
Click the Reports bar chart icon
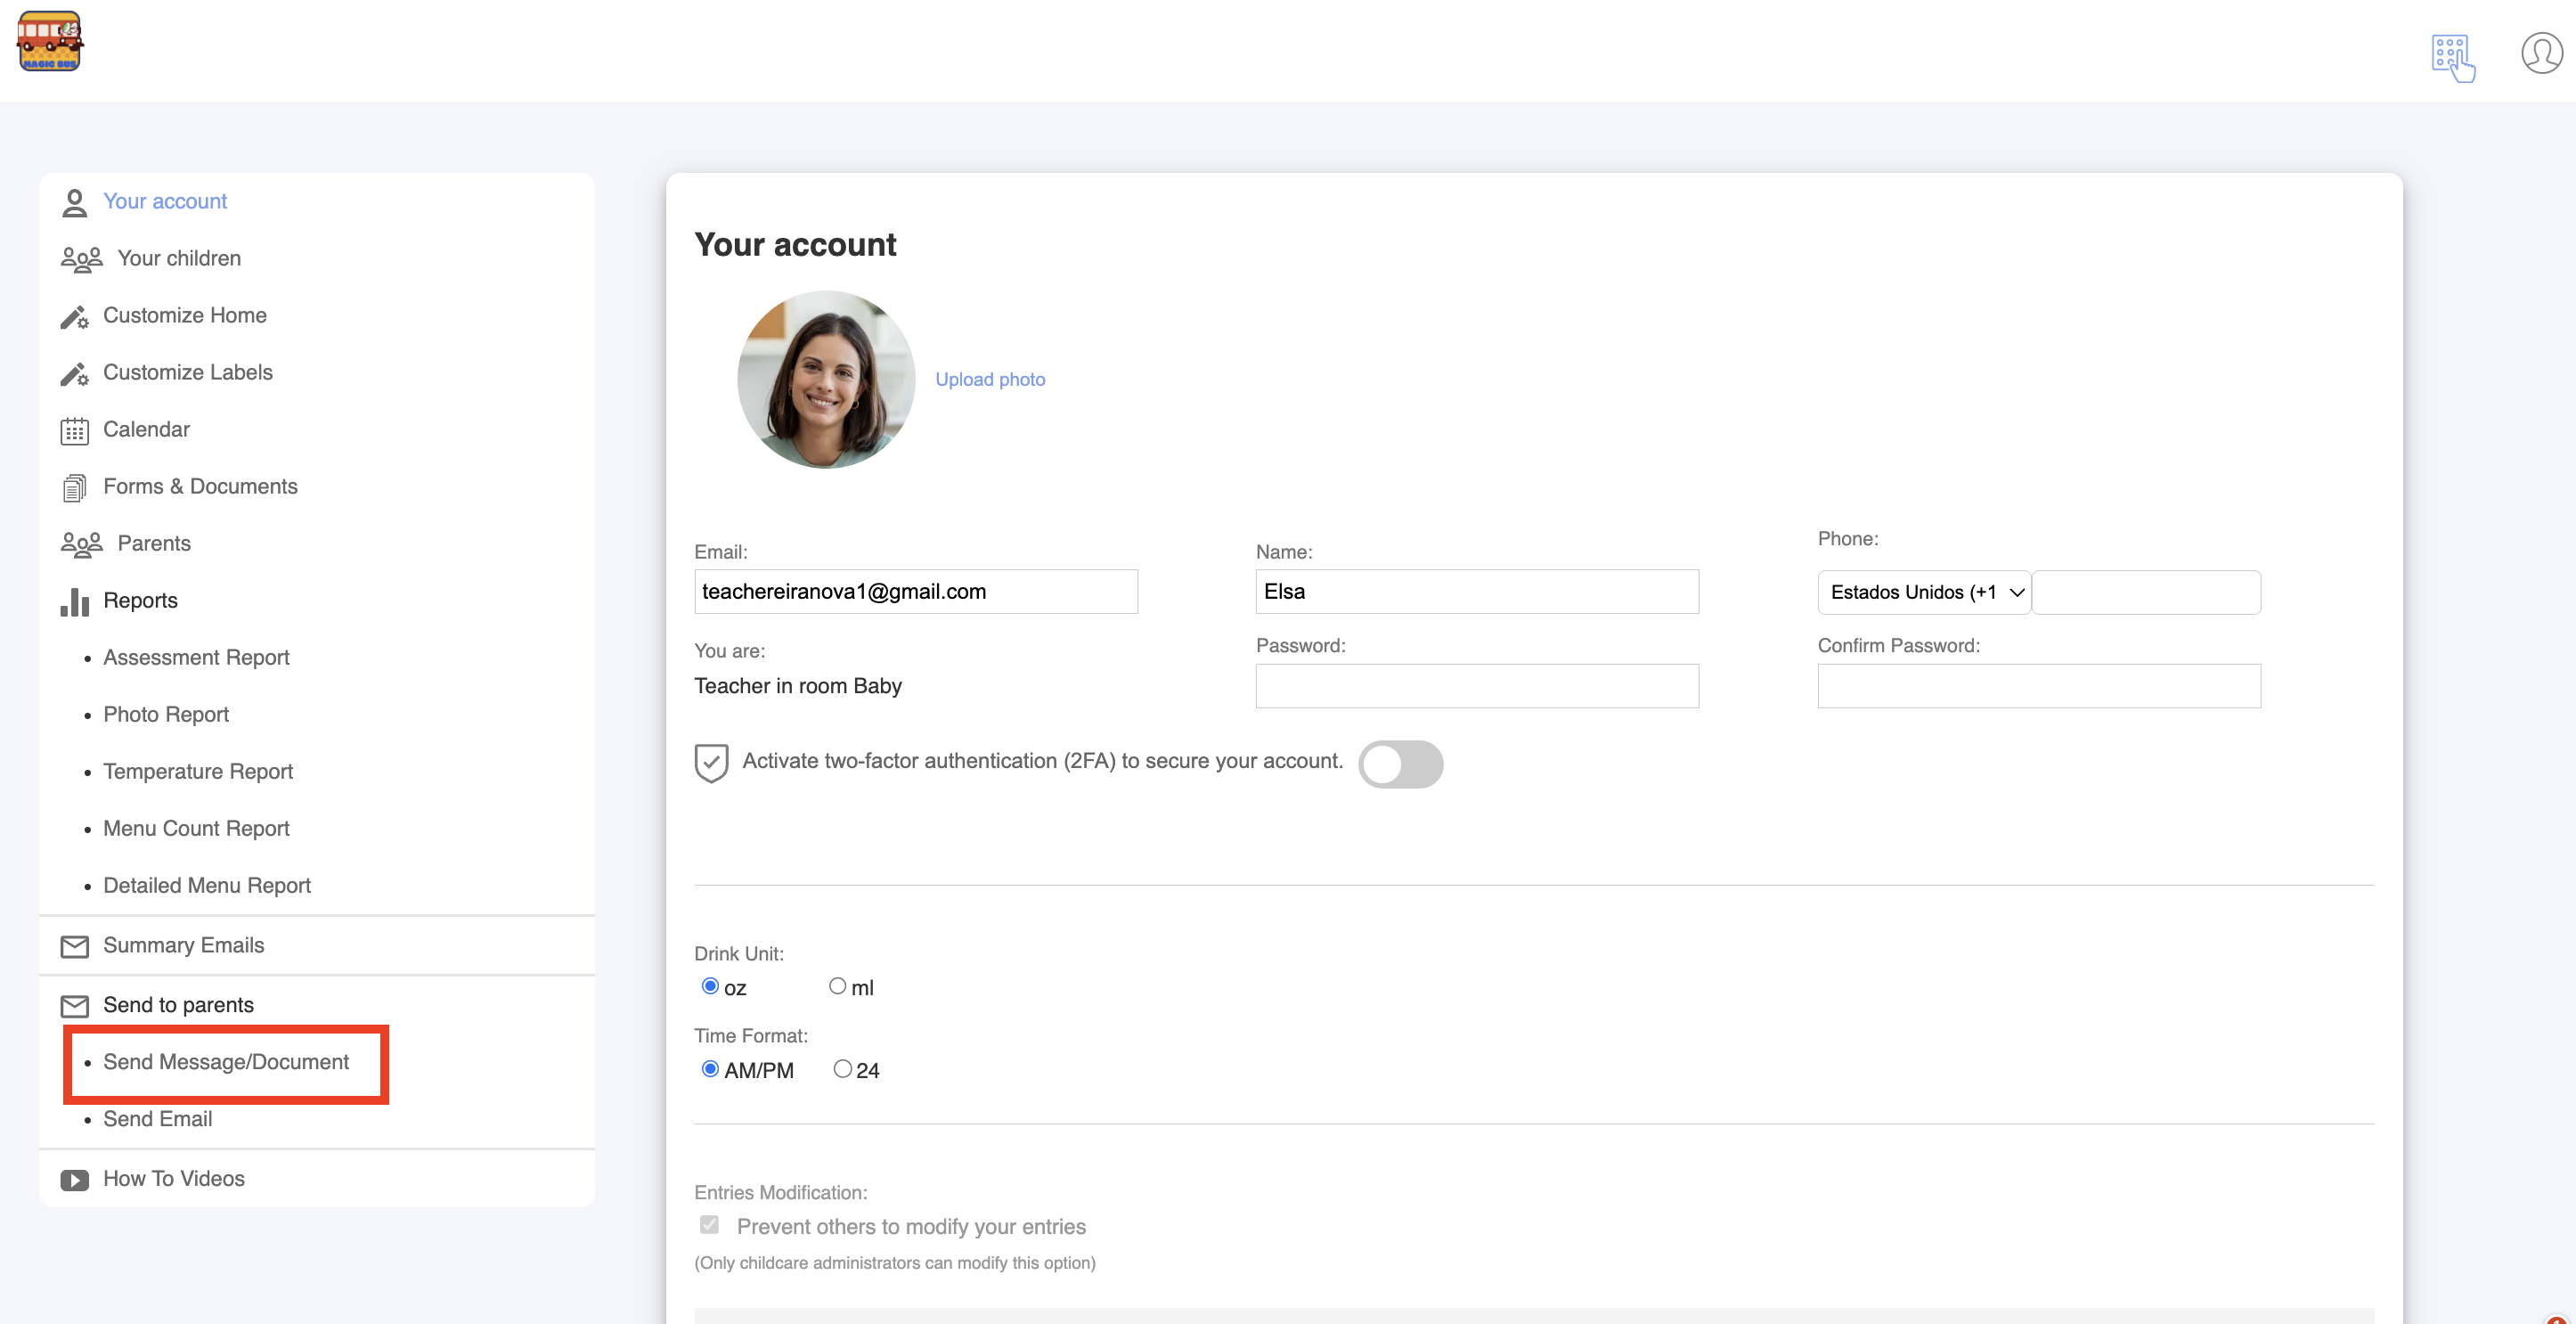pyautogui.click(x=74, y=602)
